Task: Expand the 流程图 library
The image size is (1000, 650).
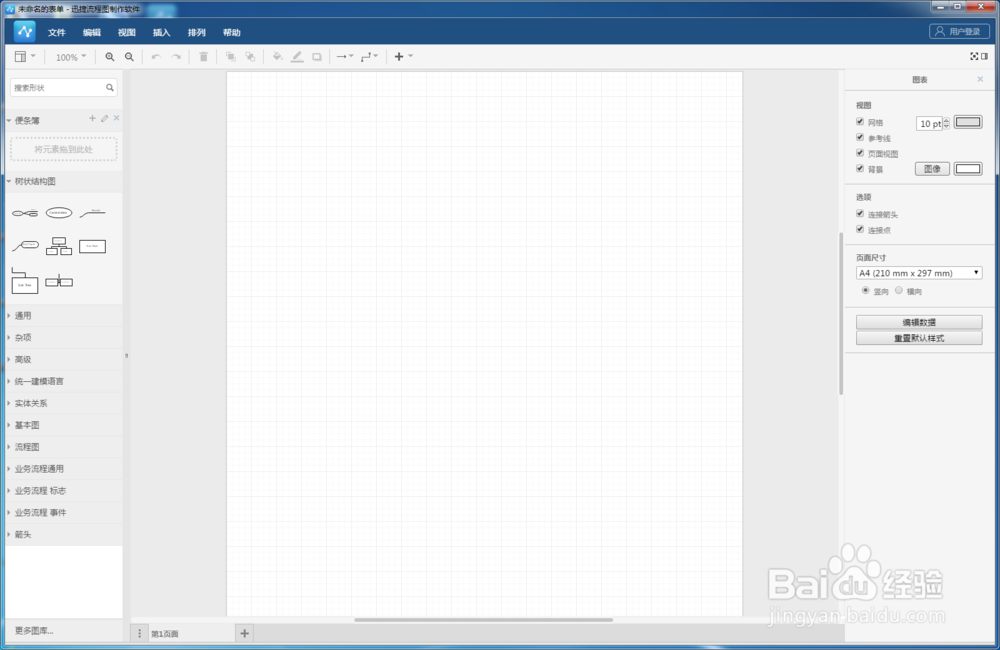Action: point(64,447)
